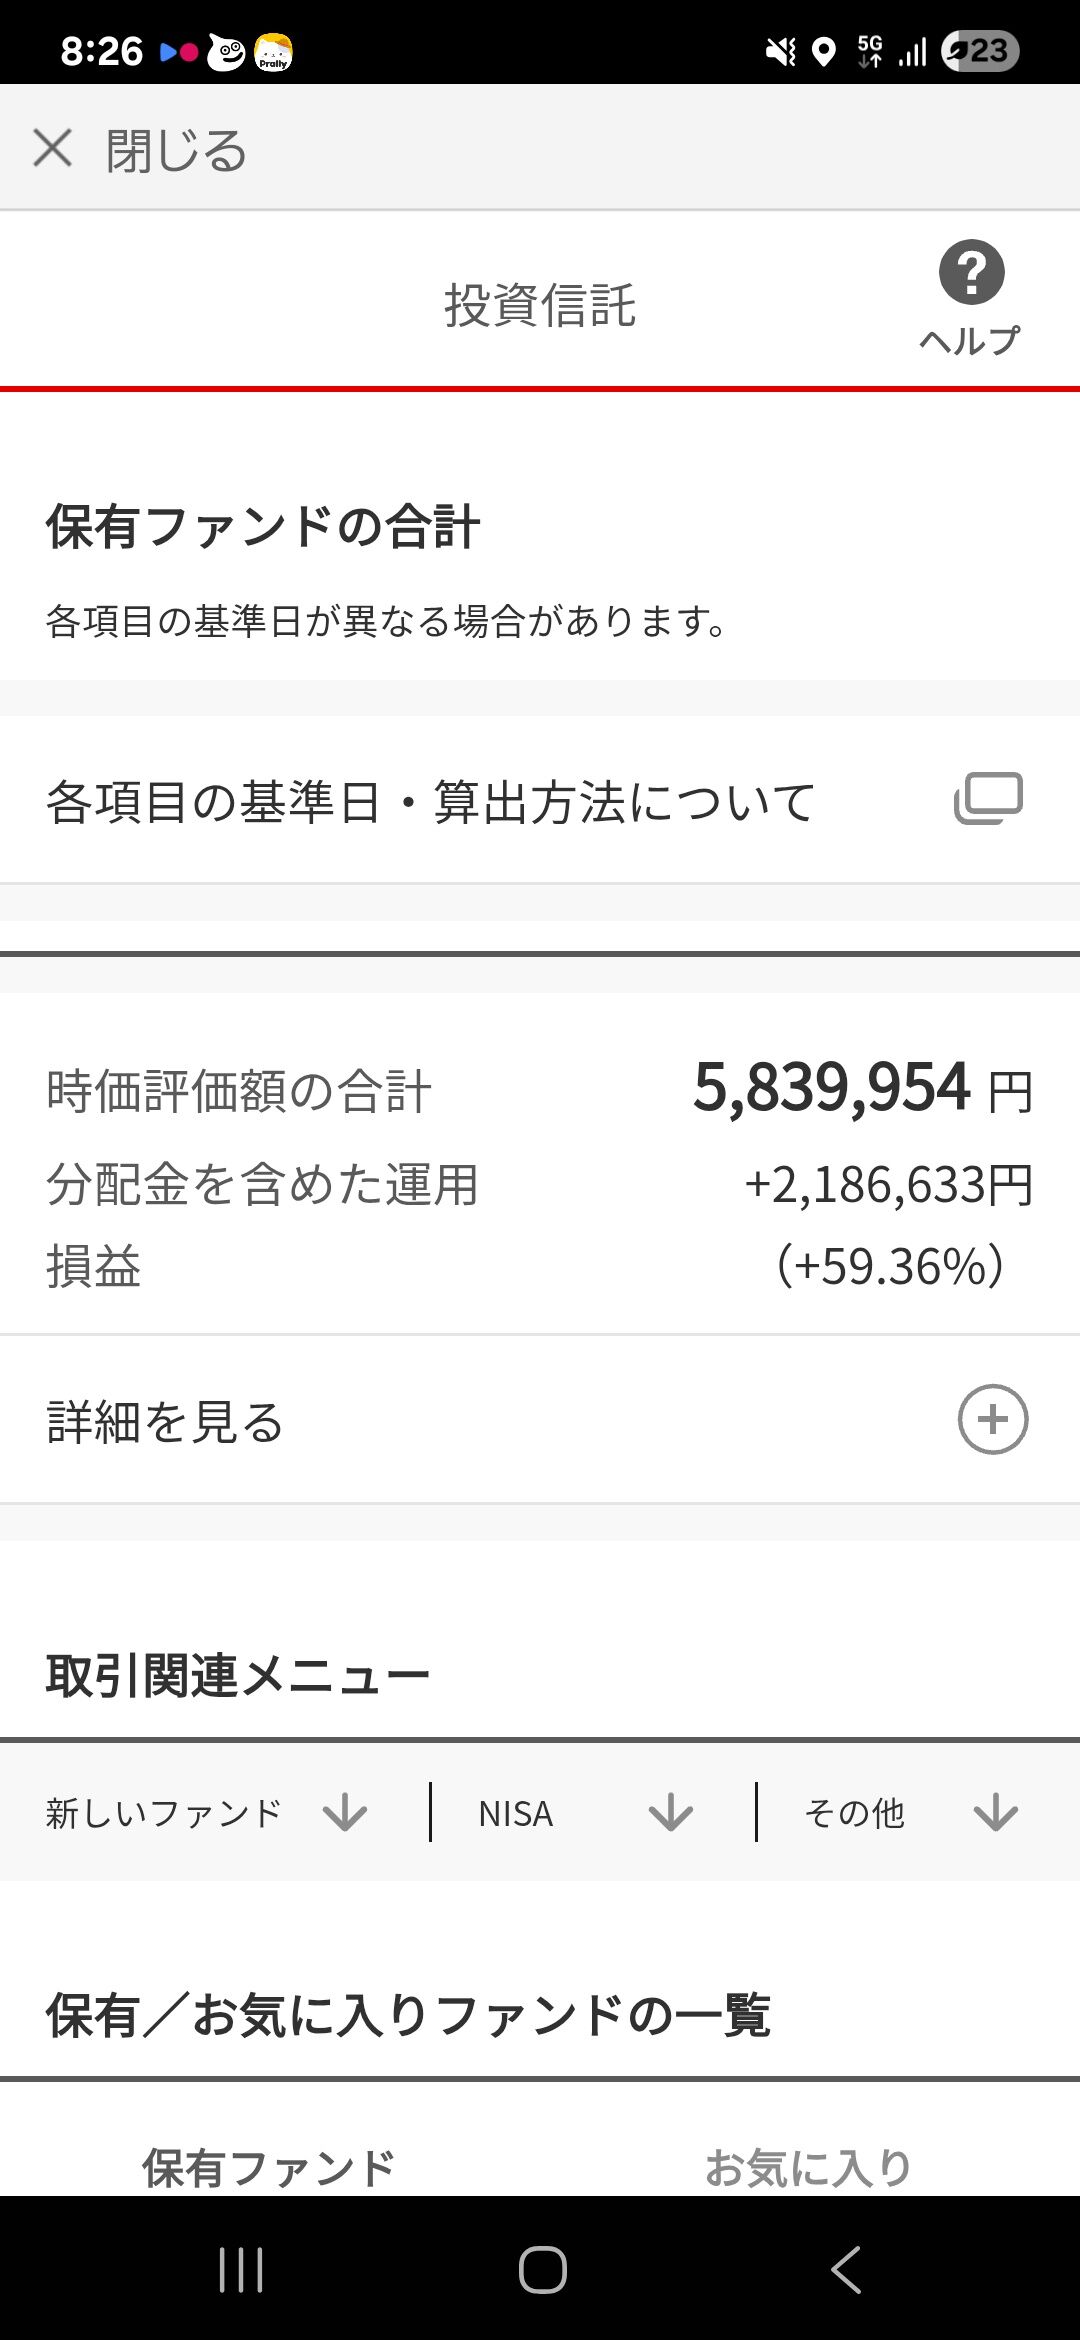1080x2340 pixels.
Task: Open the ヘルプ question mark icon
Action: 971,272
